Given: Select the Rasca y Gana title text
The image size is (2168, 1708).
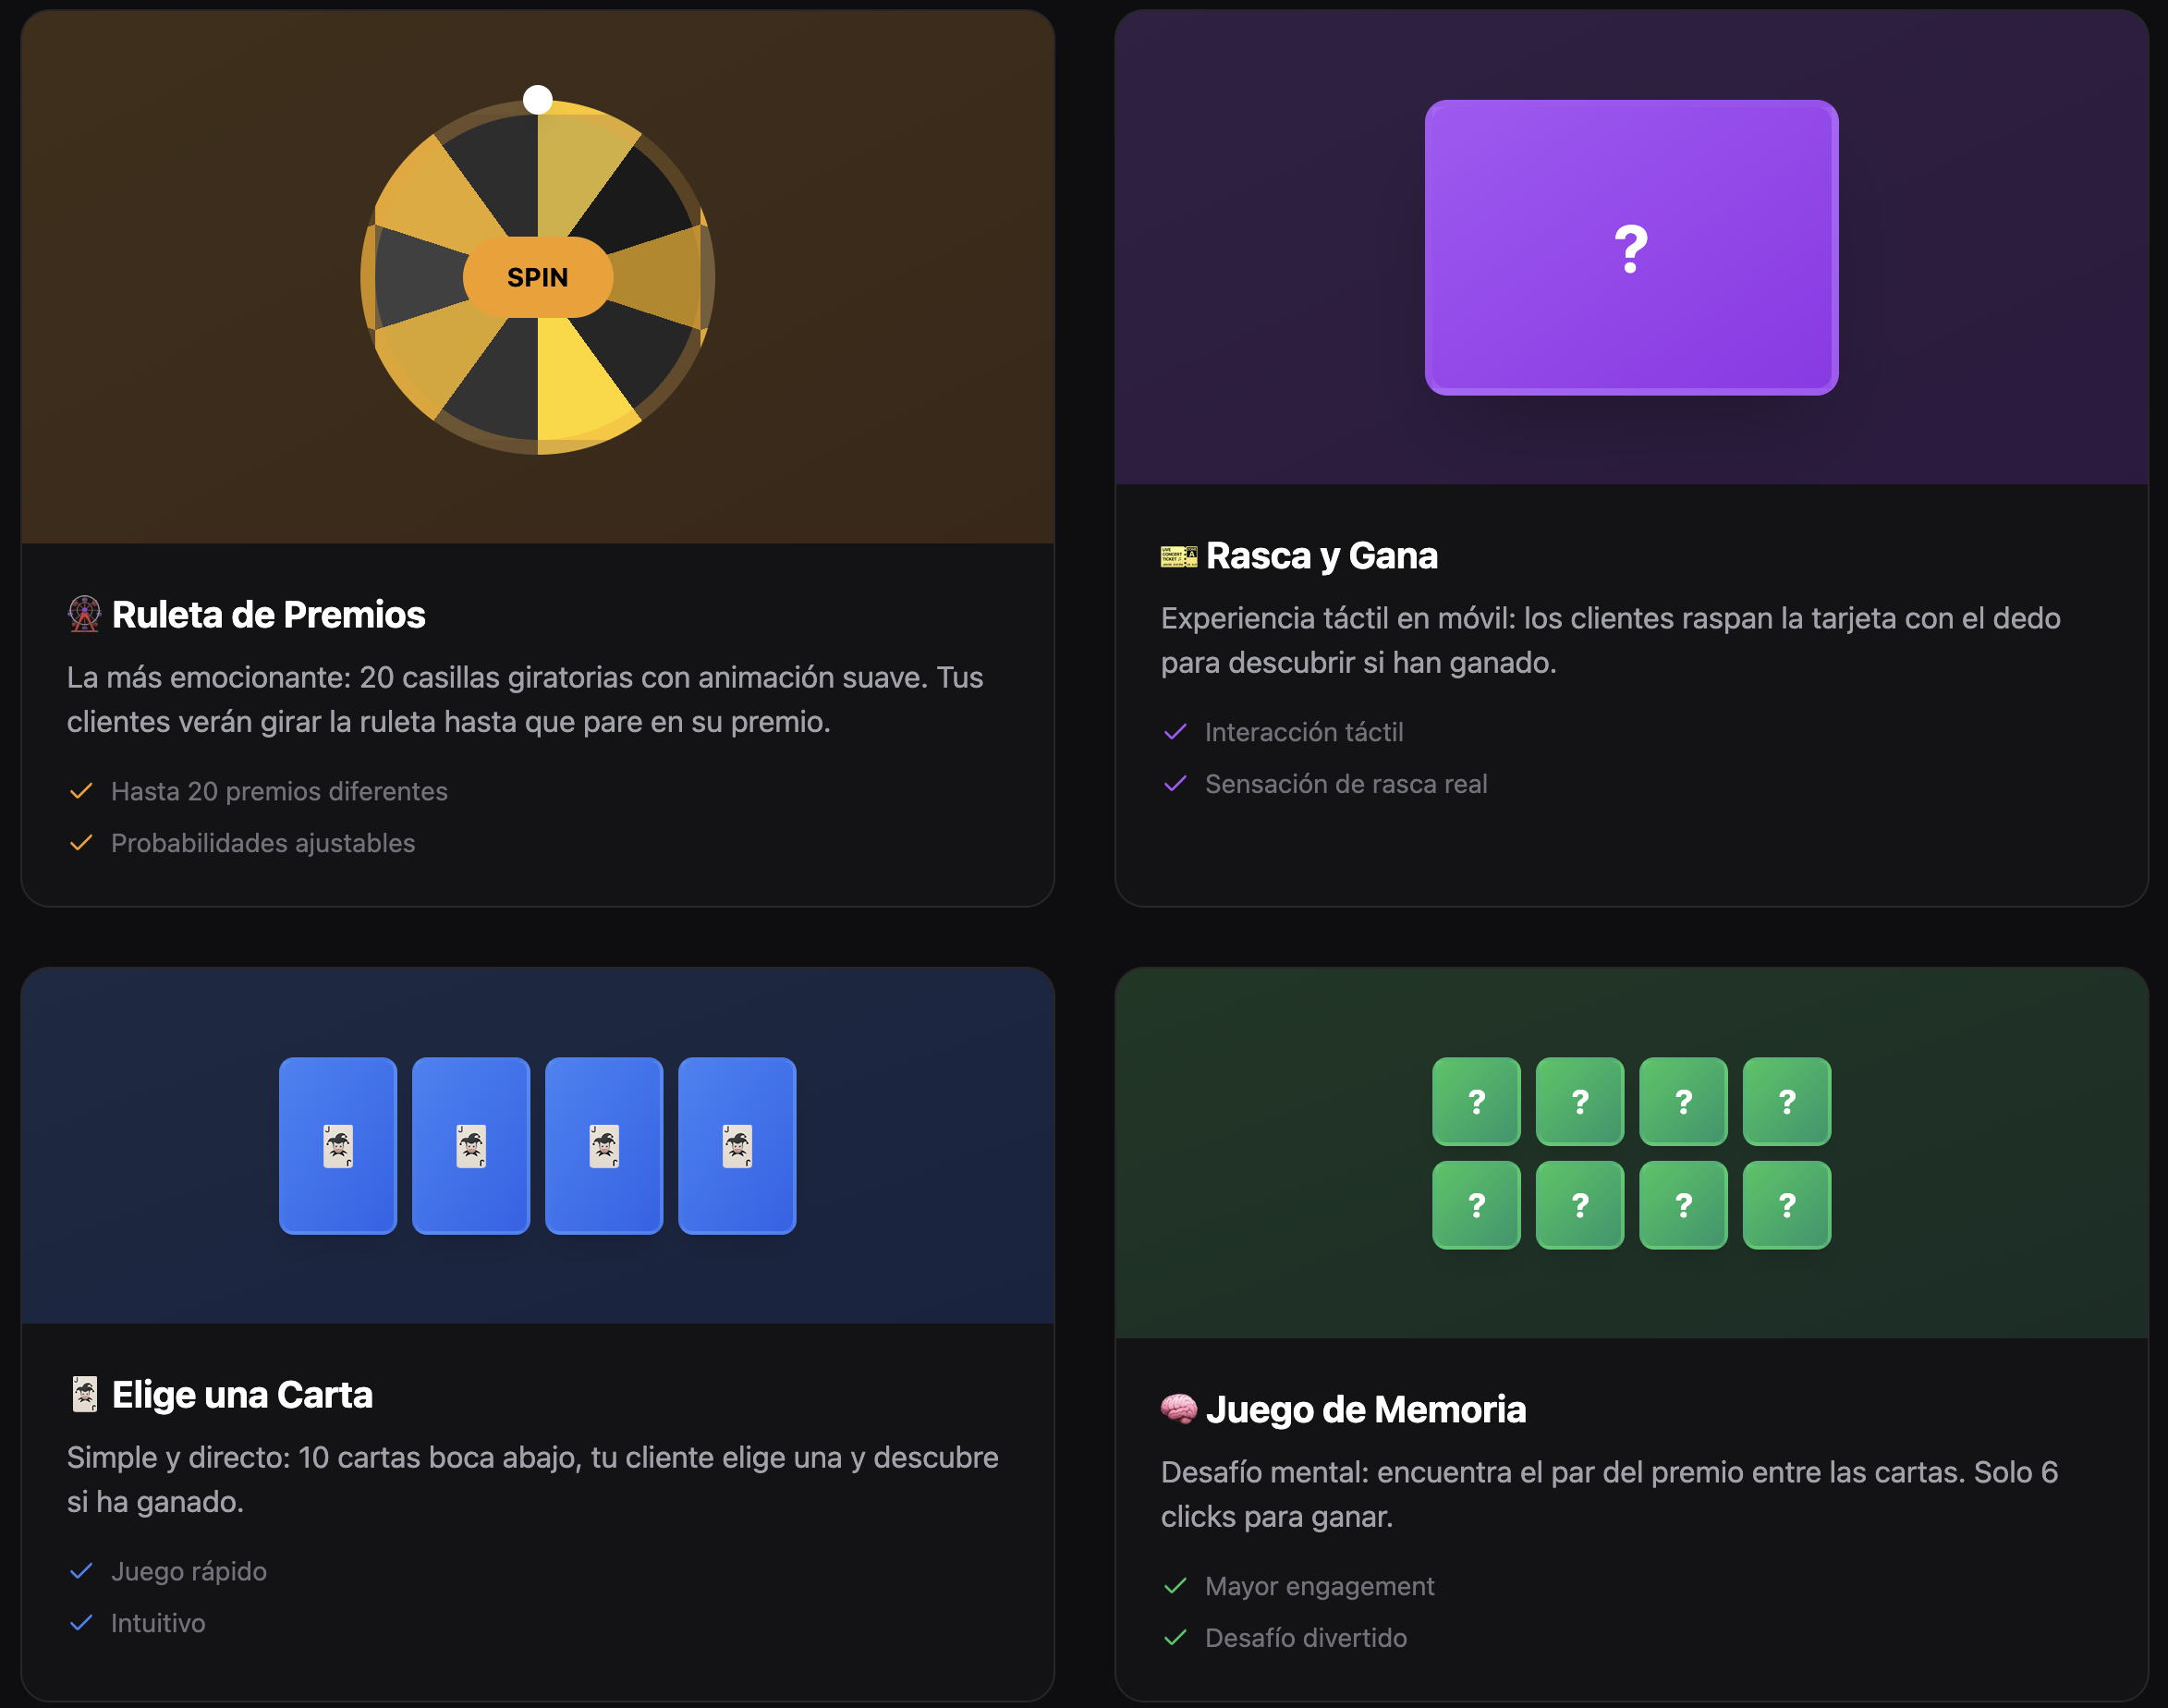Looking at the screenshot, I should click(1321, 556).
